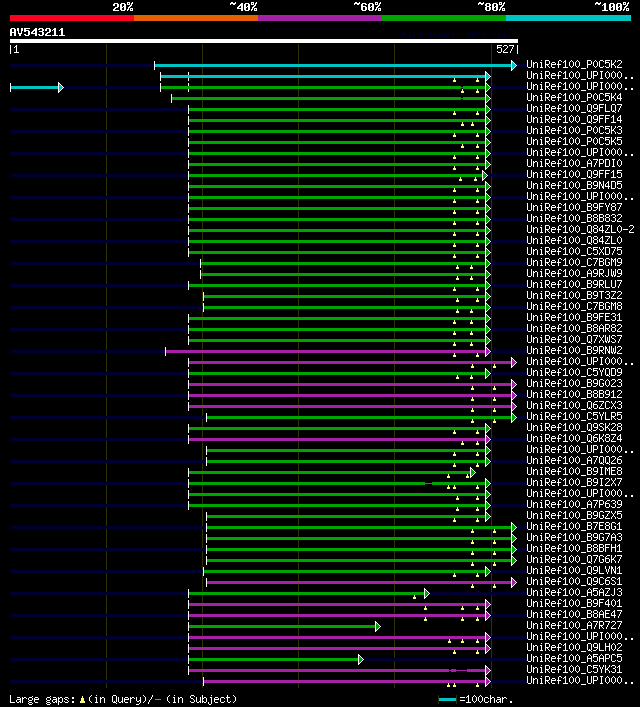Select the UniRef100_B9IME8 label
Viewport: 640px width, 707px height.
pyautogui.click(x=574, y=471)
